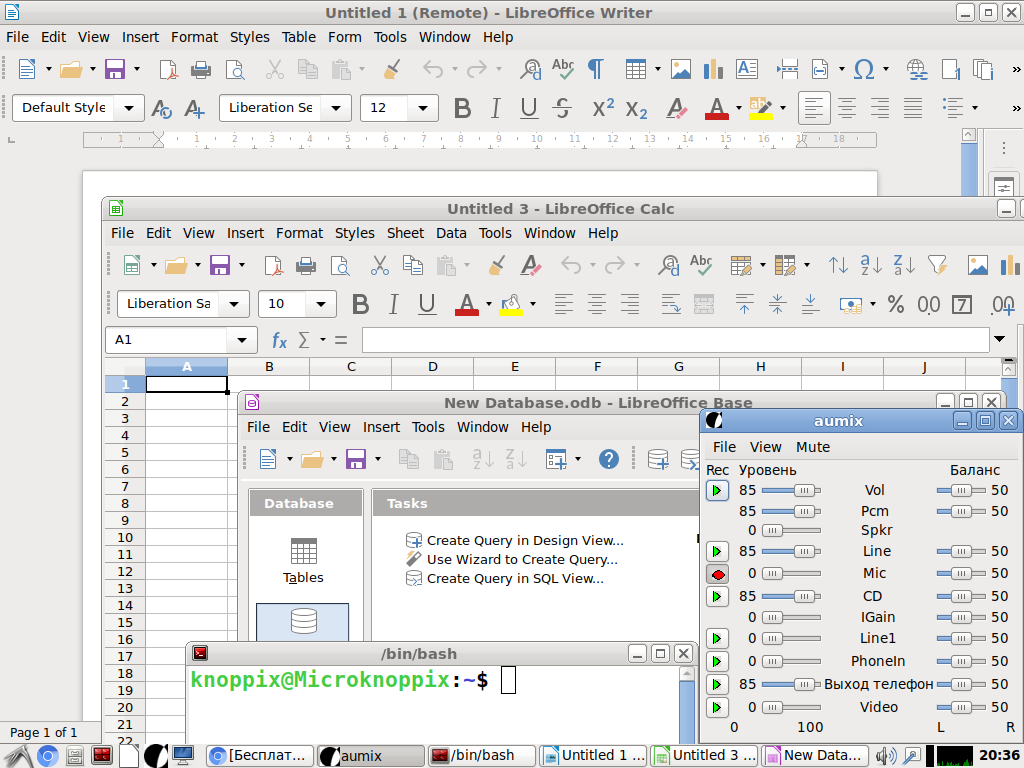Screen dimensions: 1024x768
Task: Toggle CD play button in aumix
Action: tap(717, 596)
